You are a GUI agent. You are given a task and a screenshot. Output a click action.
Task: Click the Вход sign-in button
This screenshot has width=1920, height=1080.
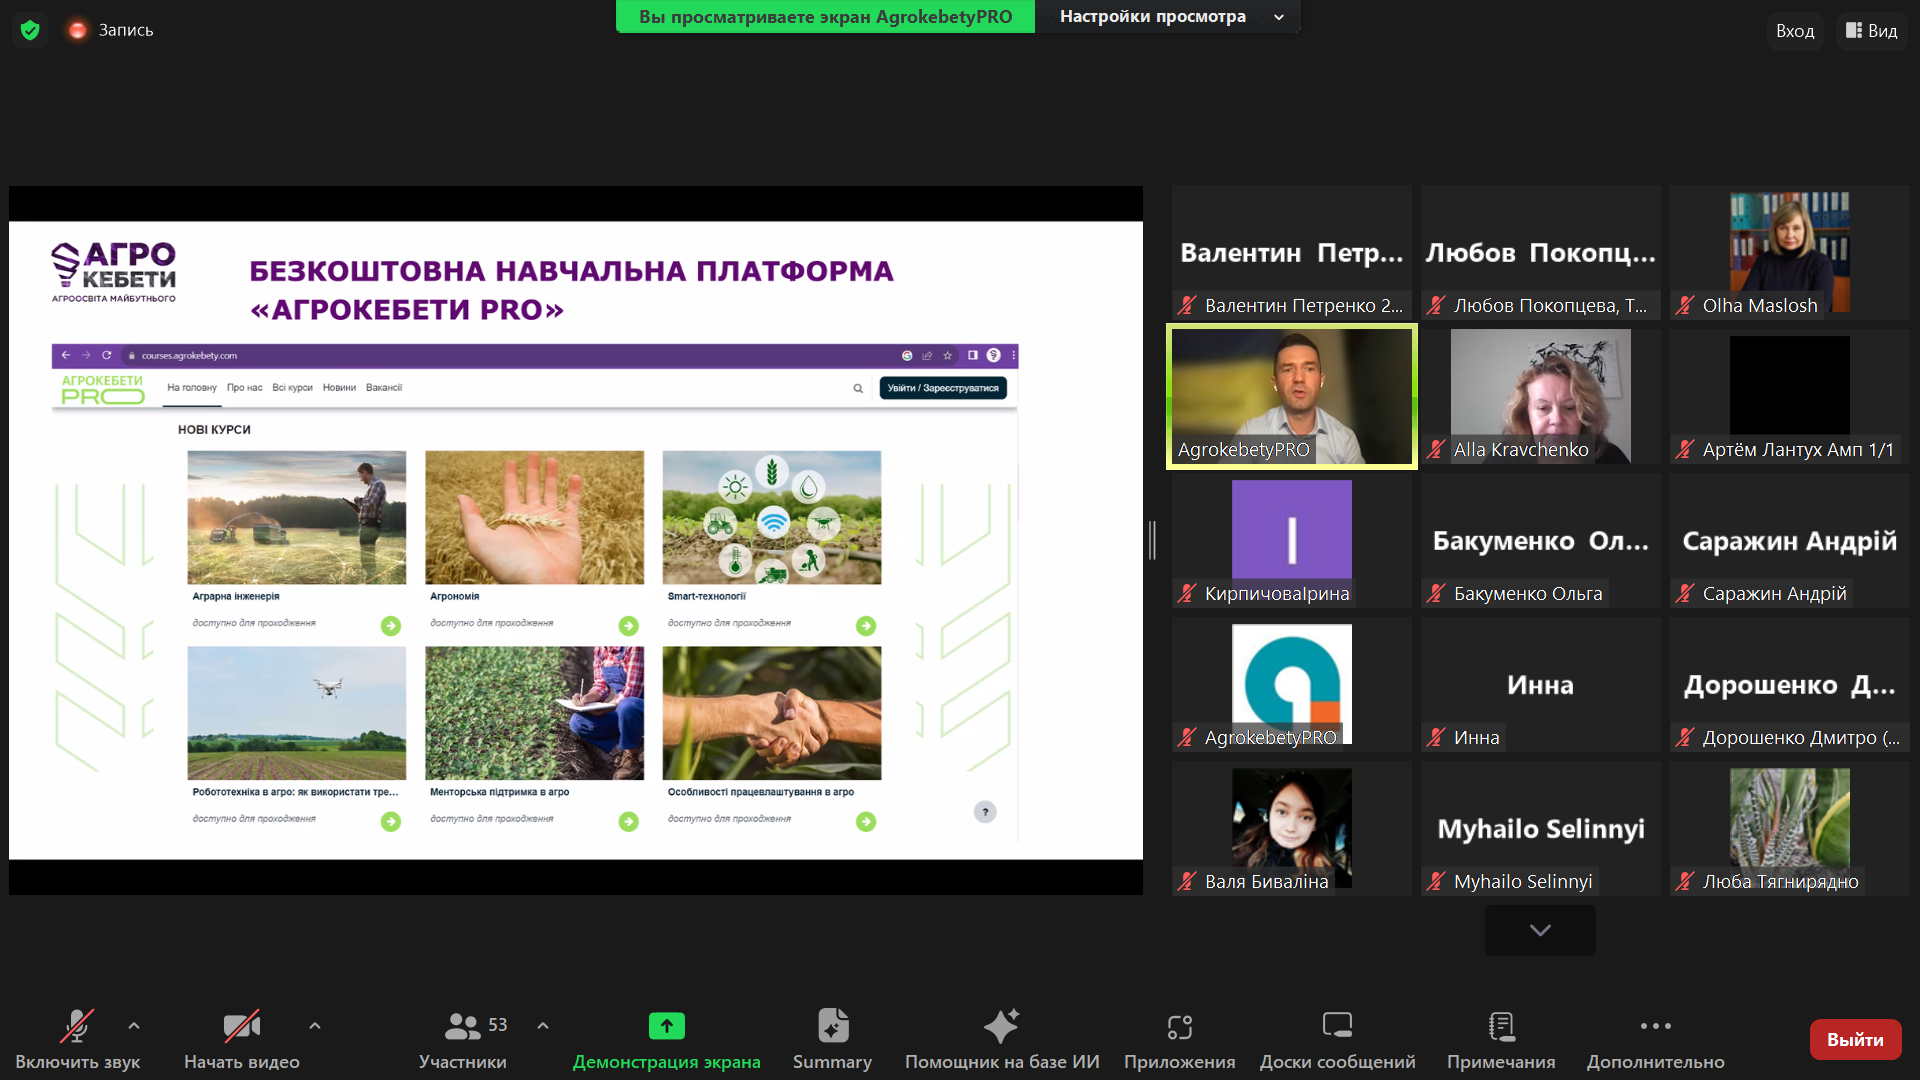[1794, 31]
